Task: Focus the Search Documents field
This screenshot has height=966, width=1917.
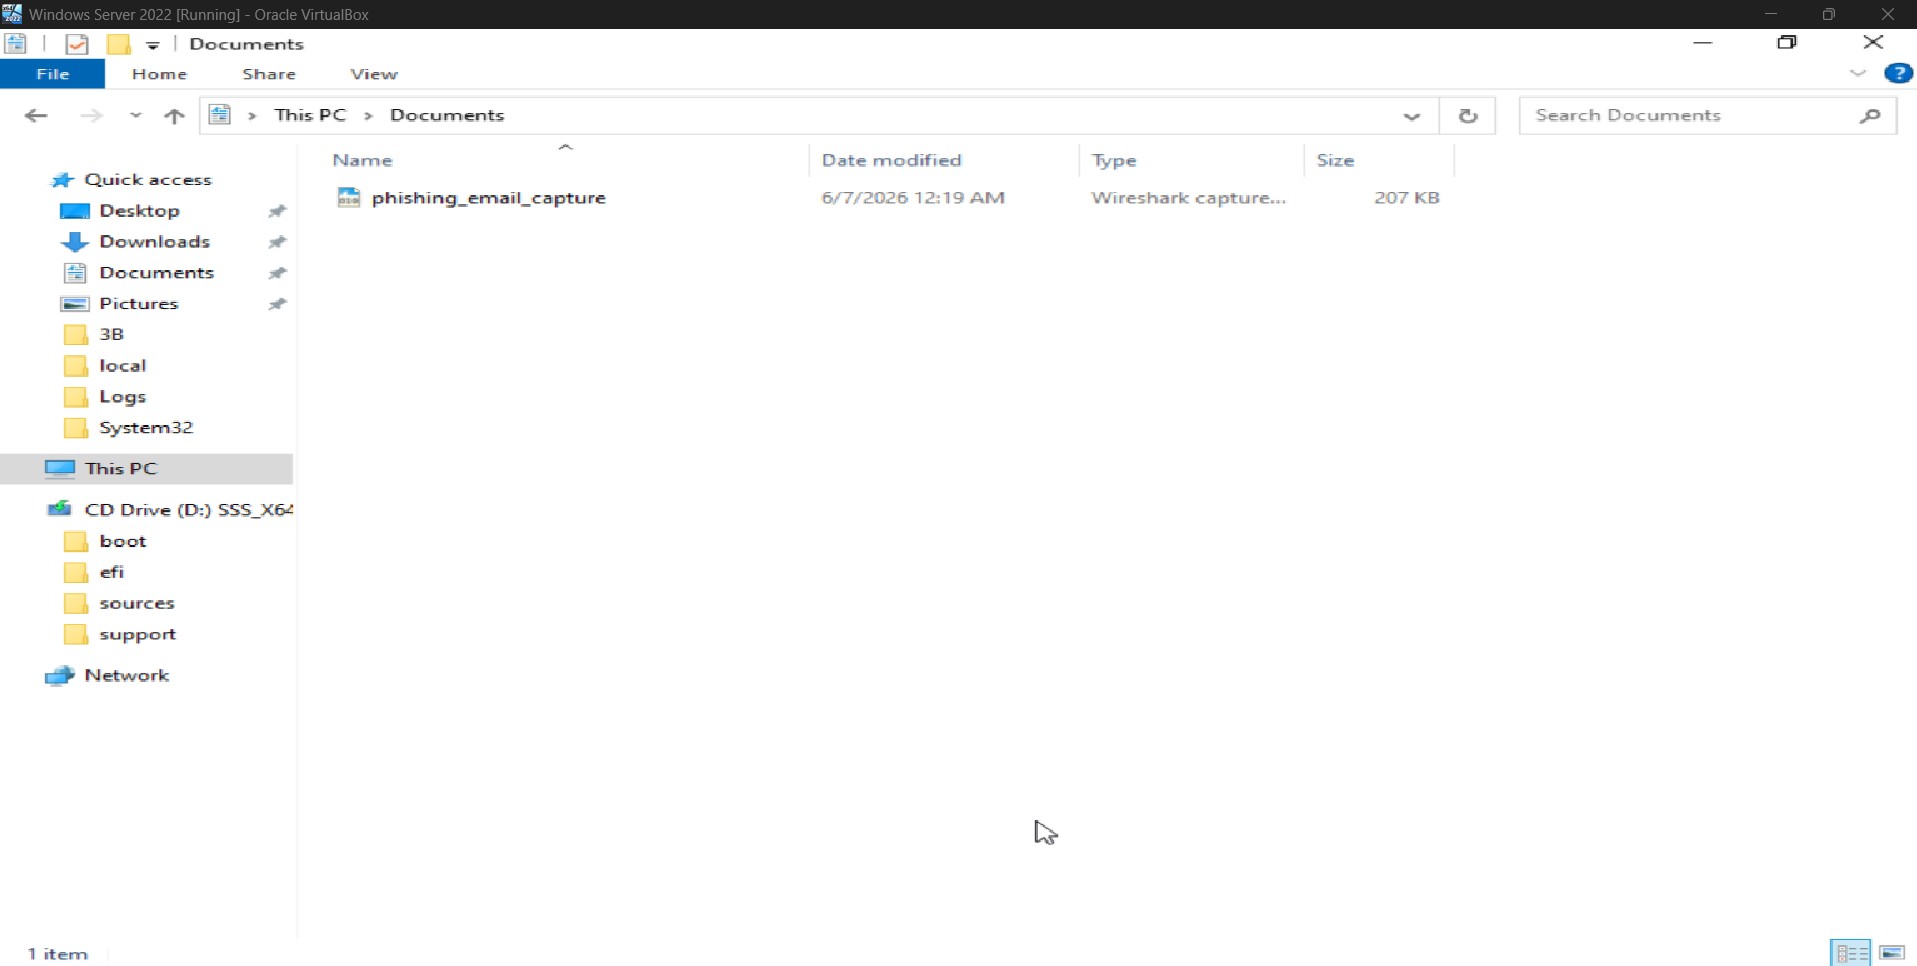Action: 1690,115
